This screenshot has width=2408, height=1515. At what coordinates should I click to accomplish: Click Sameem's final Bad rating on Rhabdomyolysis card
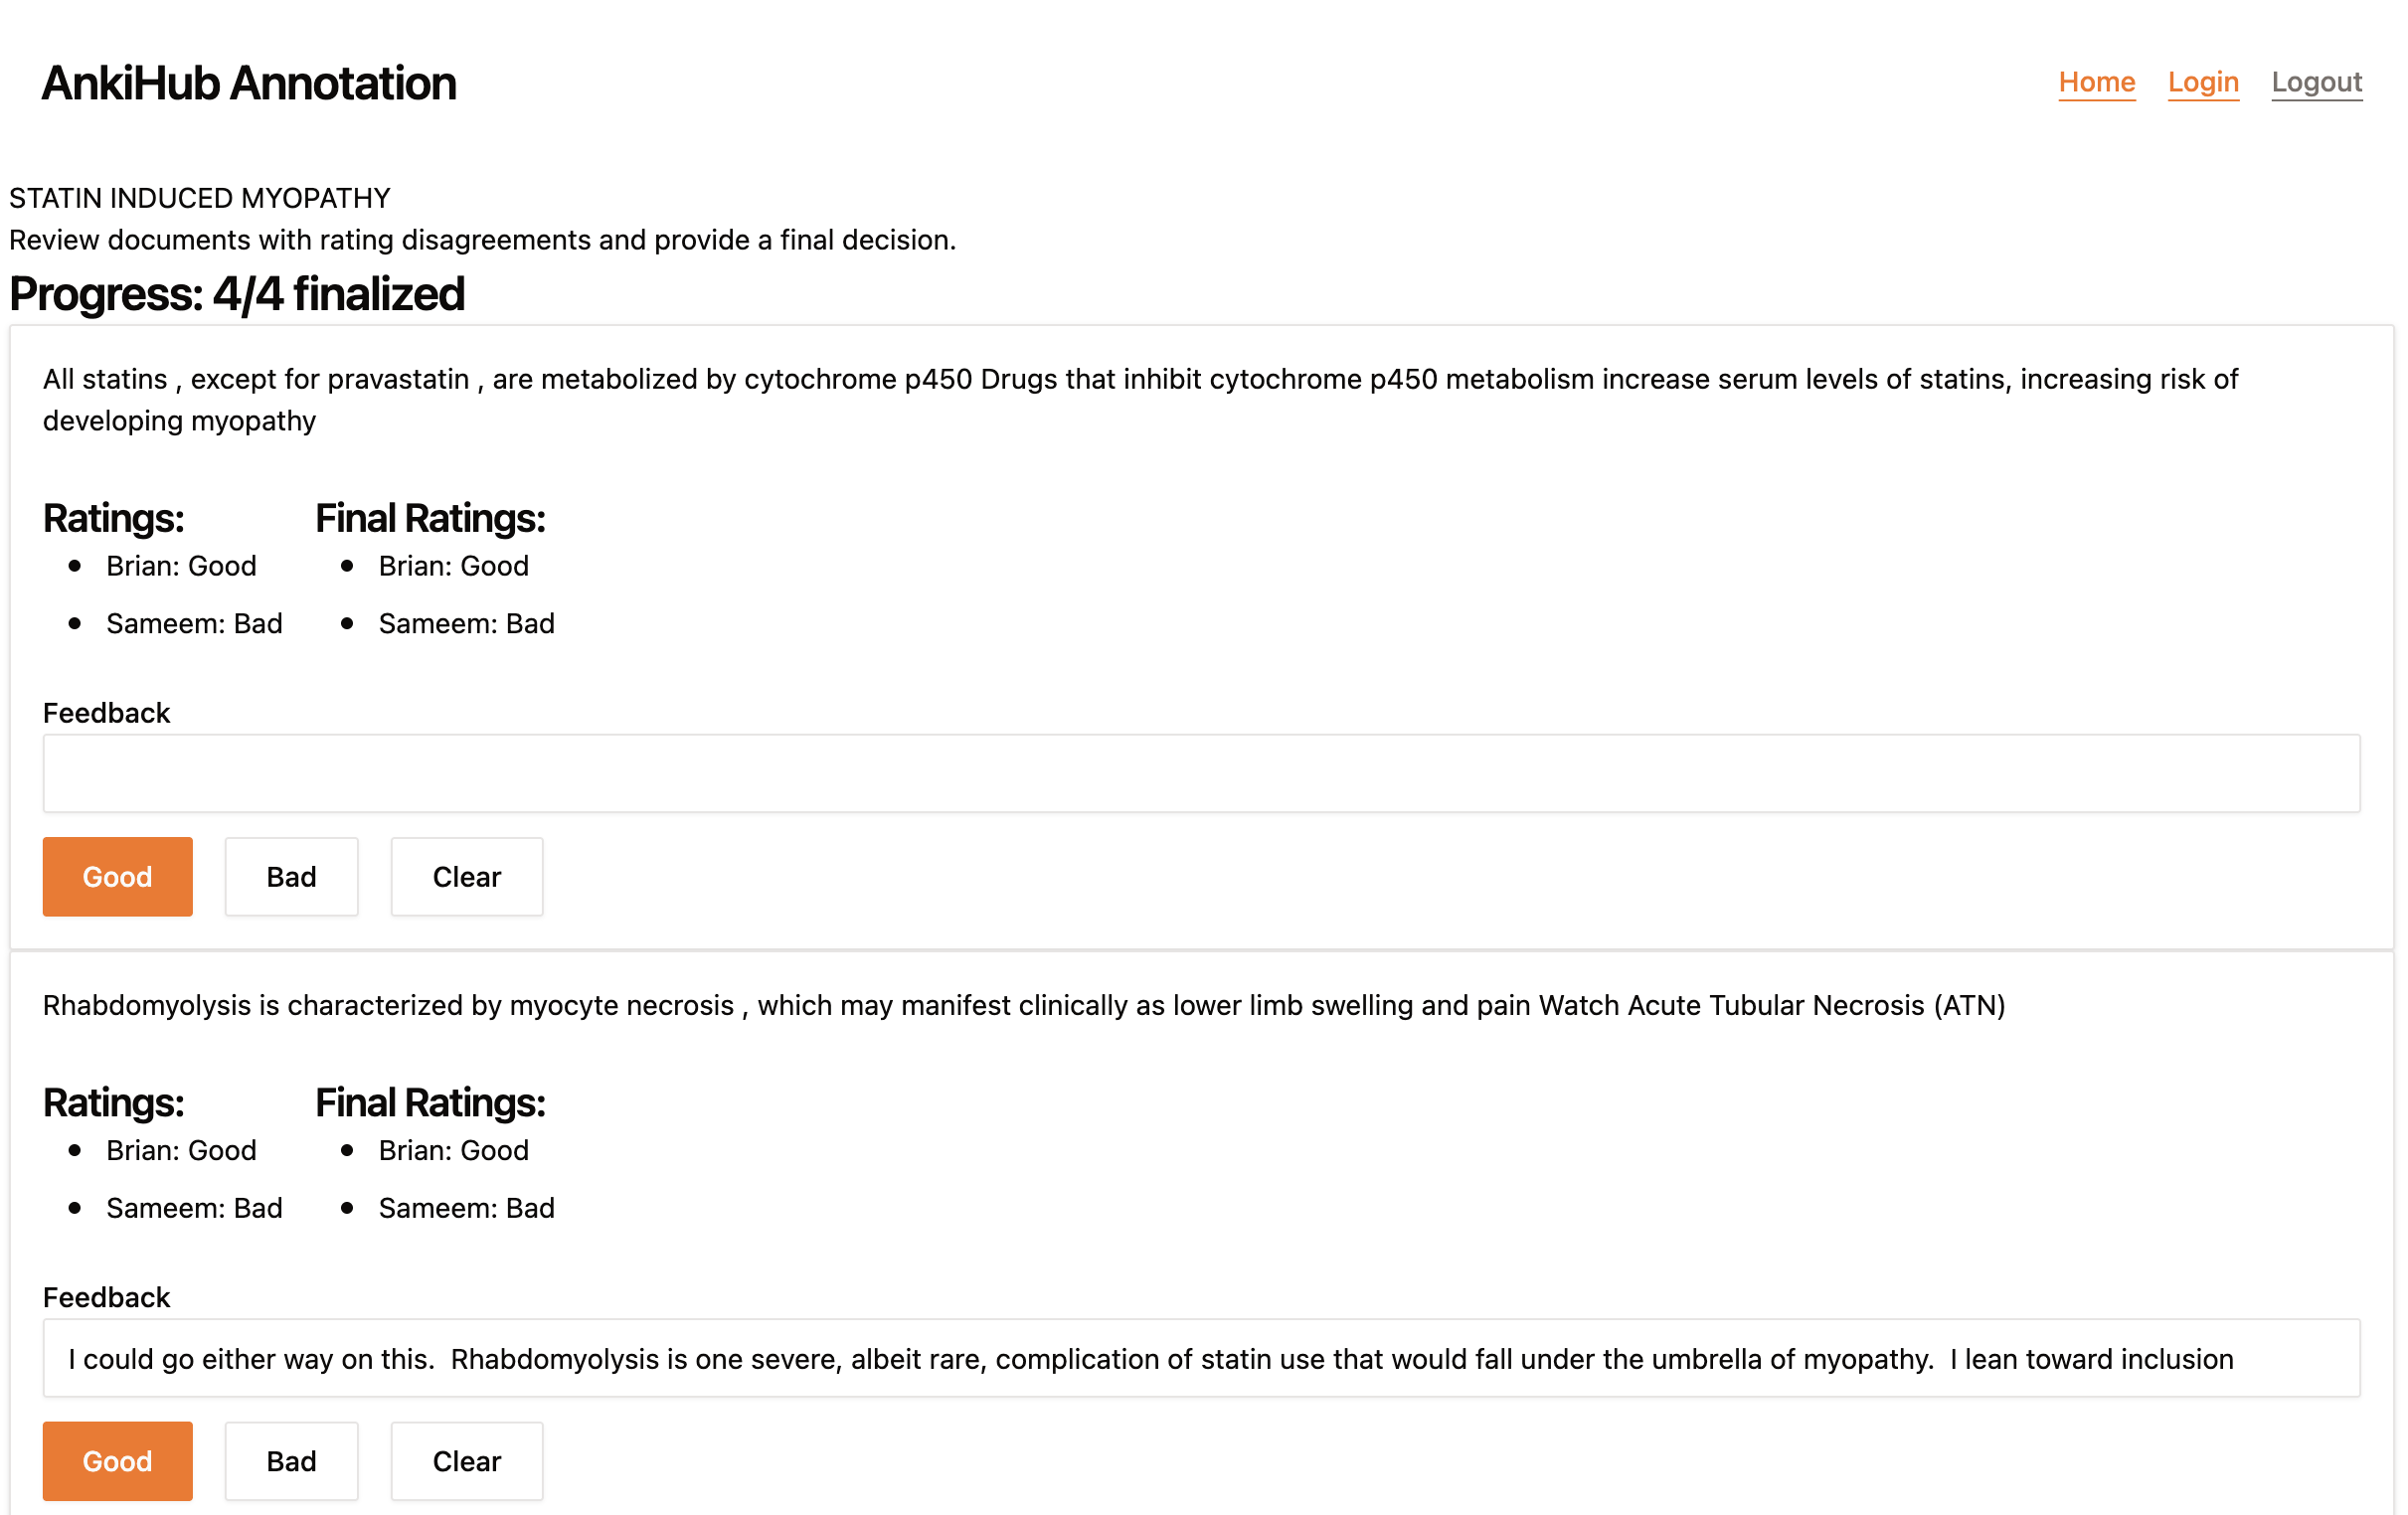(x=466, y=1207)
